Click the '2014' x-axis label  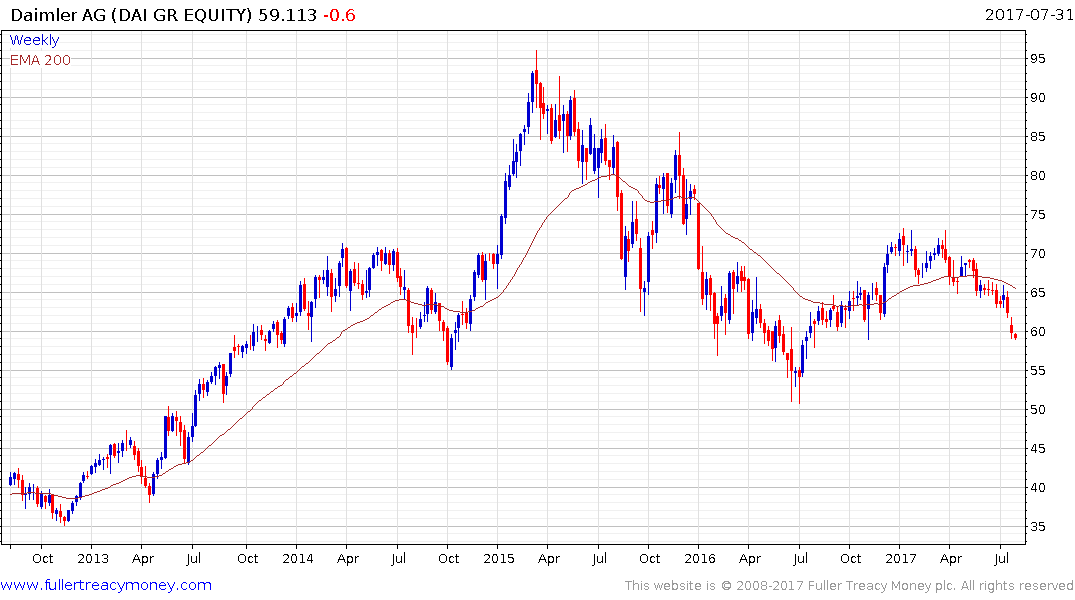tap(298, 558)
